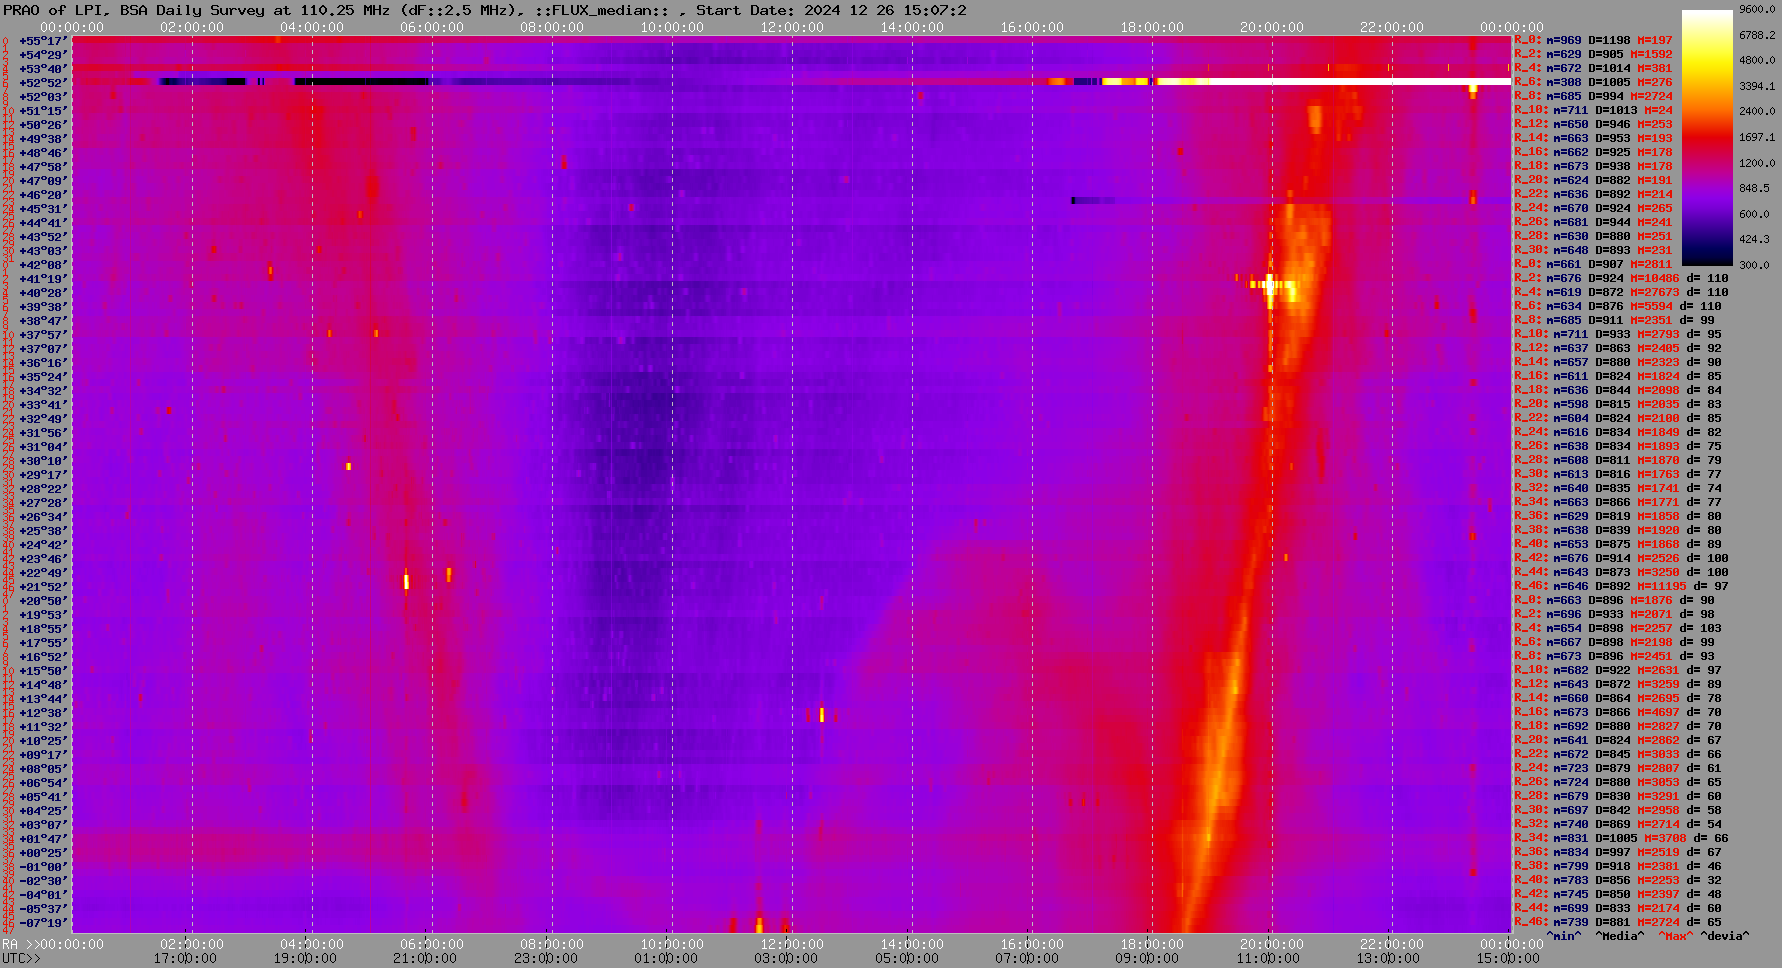1782x968 pixels.
Task: Click the statistic 'D=1198' in the first row
Action: (1609, 41)
